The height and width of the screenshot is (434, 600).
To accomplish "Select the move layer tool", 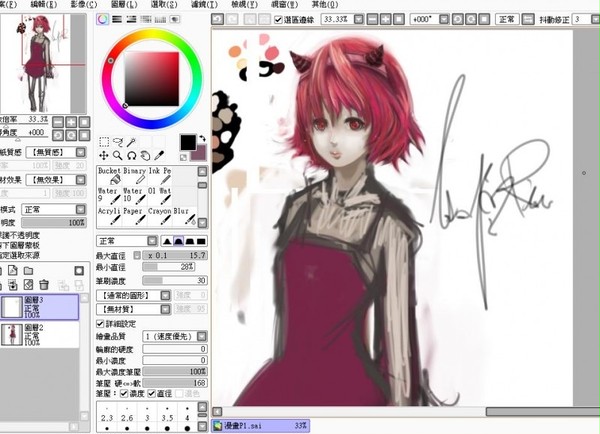I will click(x=104, y=155).
